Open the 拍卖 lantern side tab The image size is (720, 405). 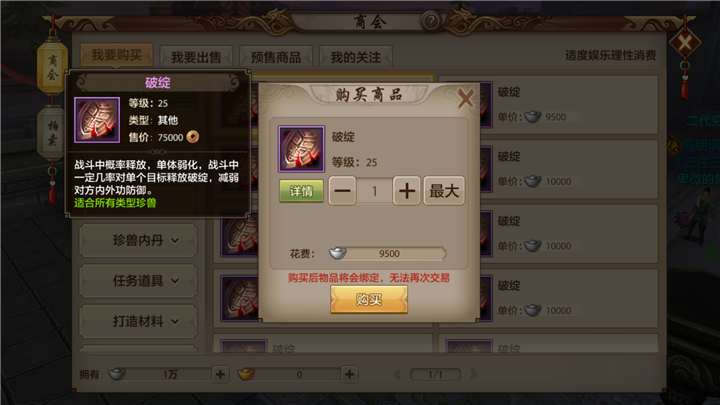coord(52,133)
